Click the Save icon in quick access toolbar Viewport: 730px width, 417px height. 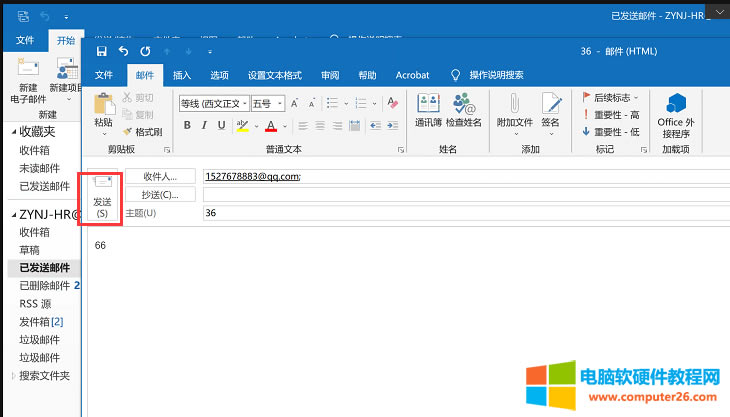[x=101, y=51]
